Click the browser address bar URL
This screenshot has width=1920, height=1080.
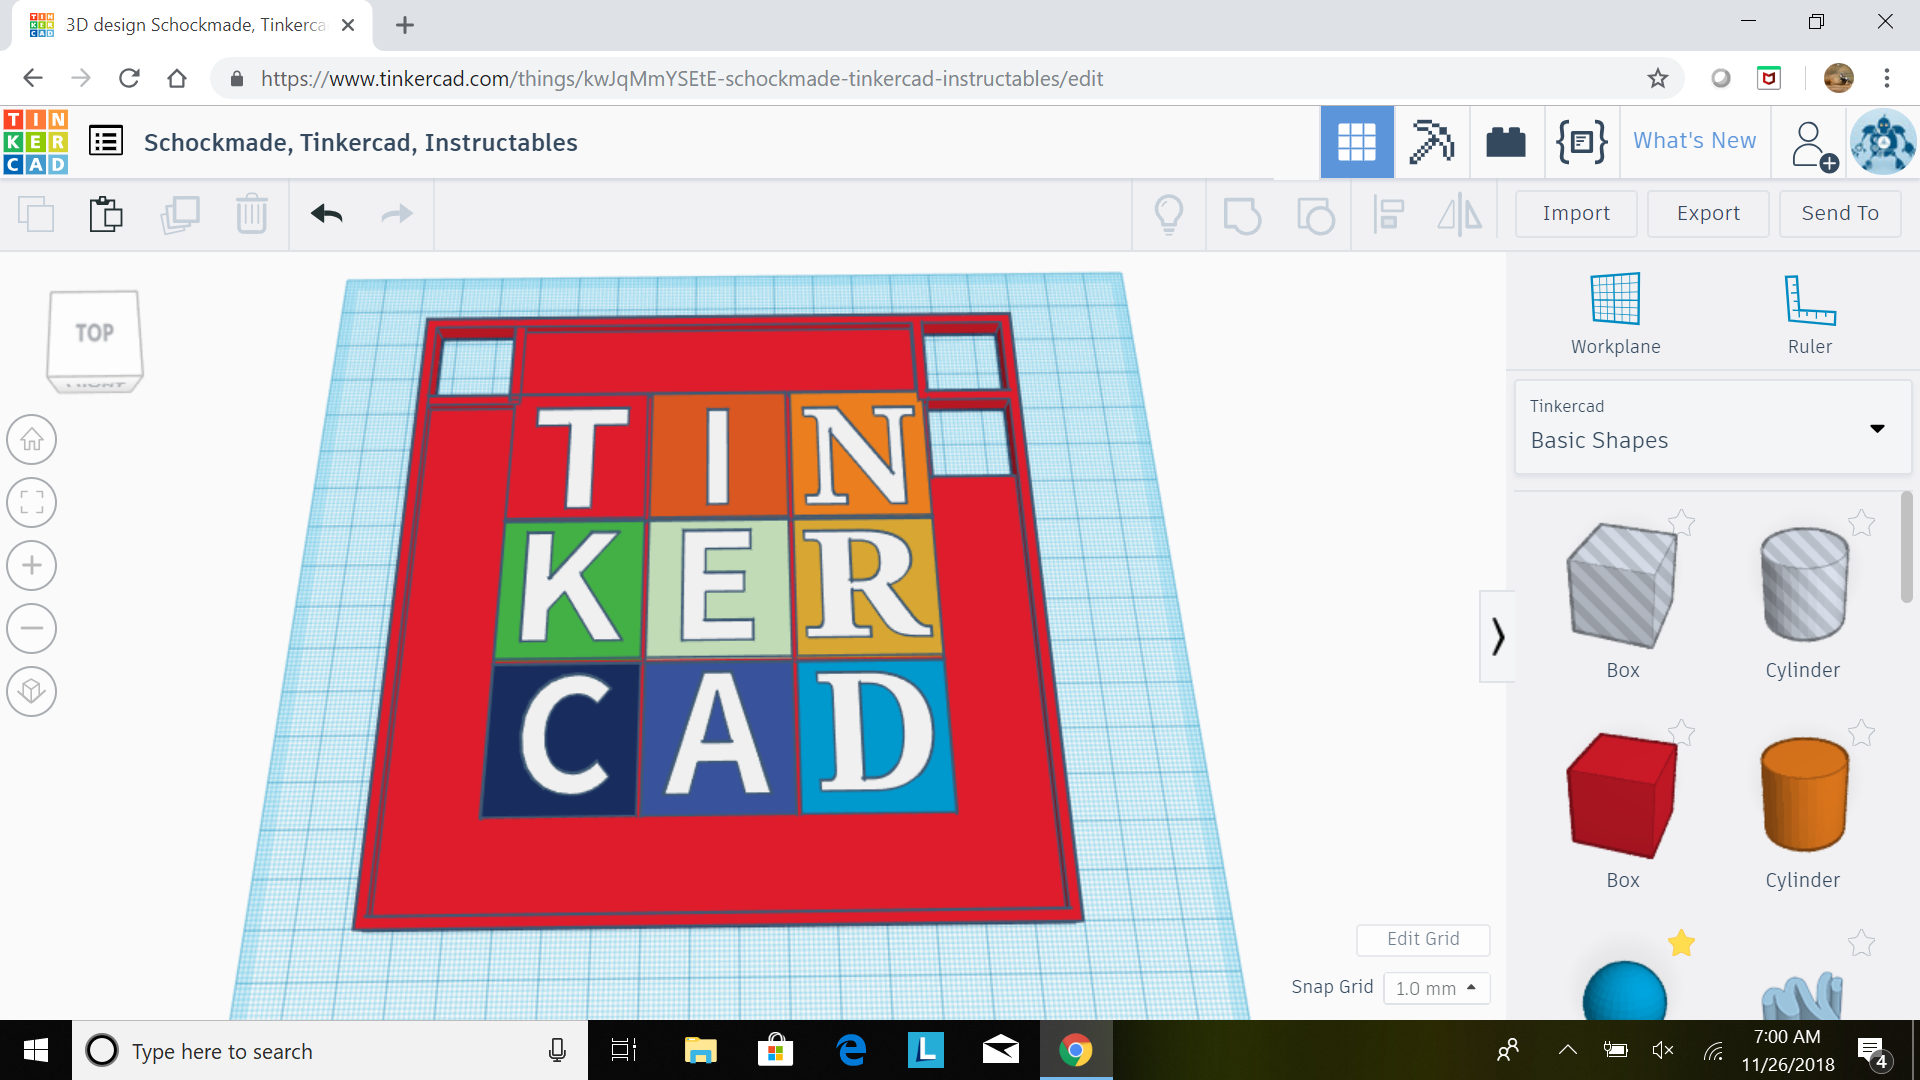(x=681, y=78)
